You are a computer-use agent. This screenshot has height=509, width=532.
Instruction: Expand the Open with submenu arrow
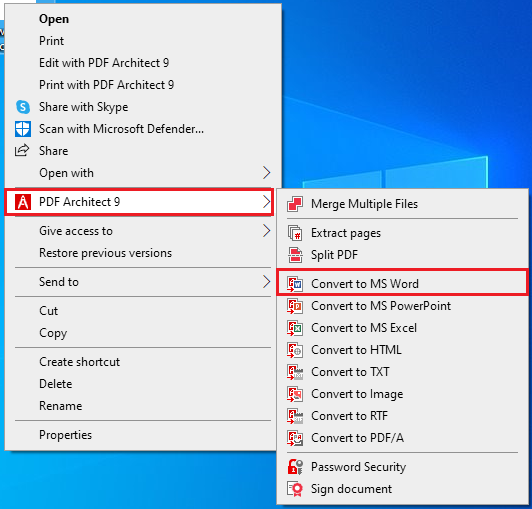[x=267, y=173]
